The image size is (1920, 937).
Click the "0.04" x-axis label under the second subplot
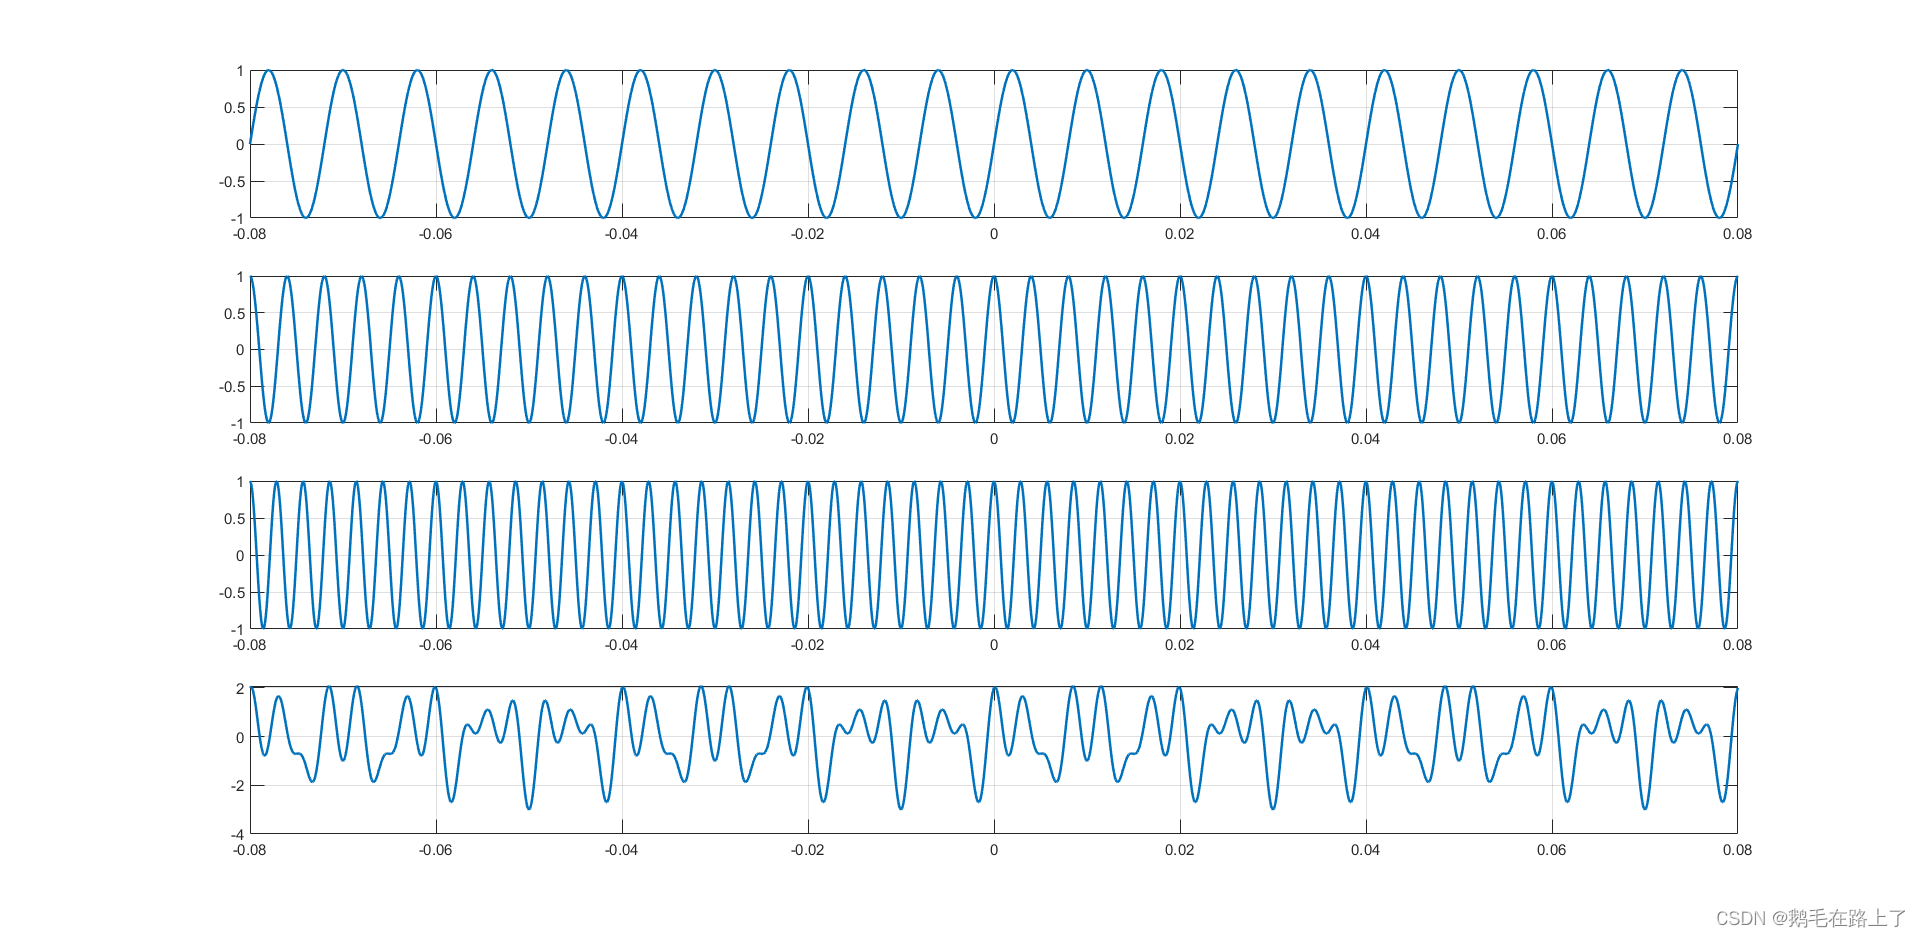[1365, 439]
